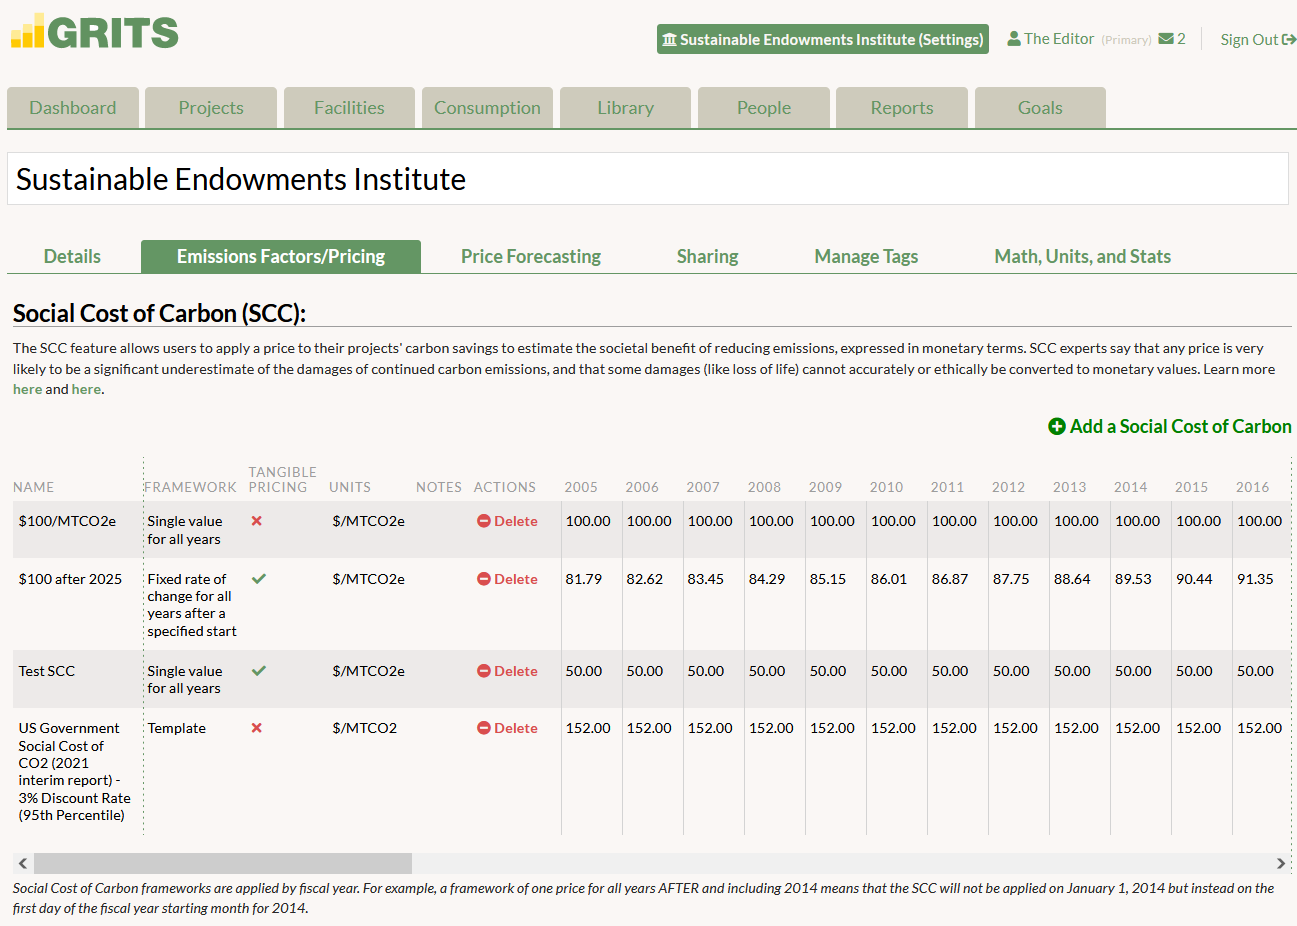The width and height of the screenshot is (1297, 926).
Task: Open the envelope messages icon
Action: 1166,39
